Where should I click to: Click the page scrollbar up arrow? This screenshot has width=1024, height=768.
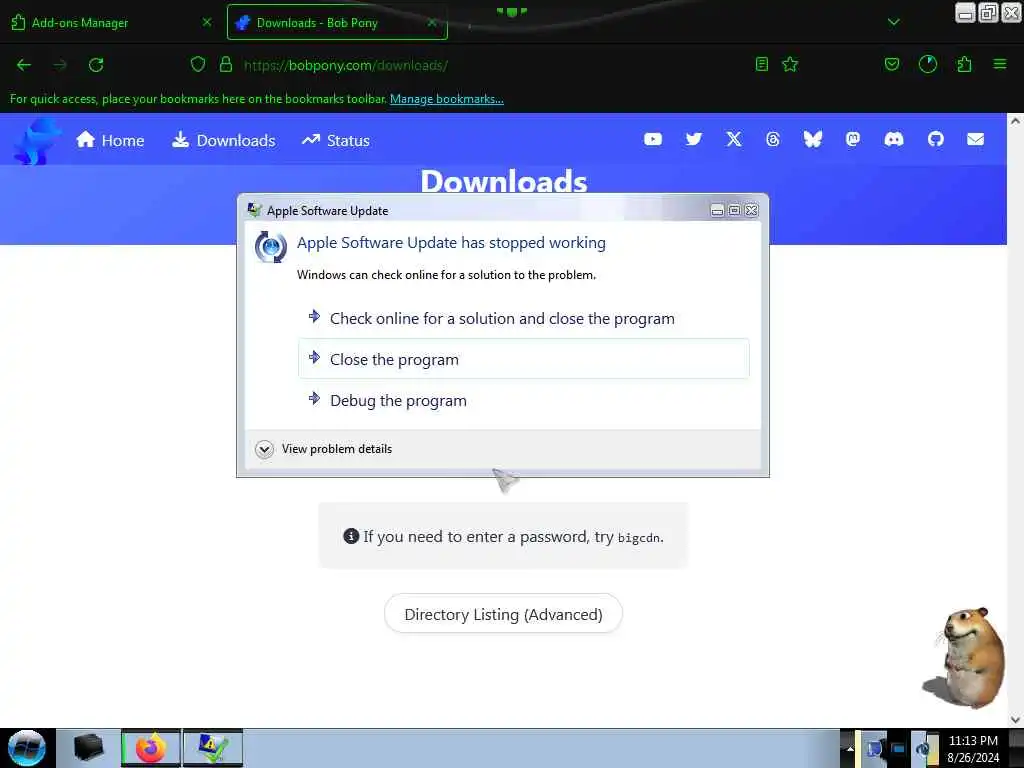1015,121
